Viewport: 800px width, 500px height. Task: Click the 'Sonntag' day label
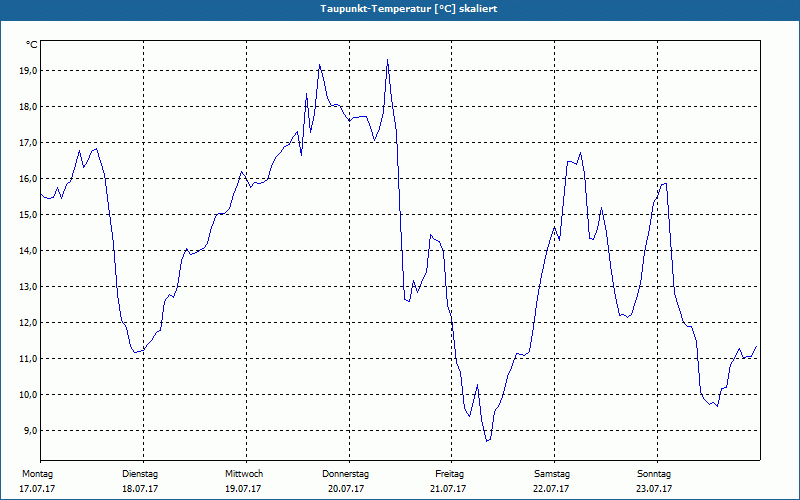pyautogui.click(x=654, y=474)
